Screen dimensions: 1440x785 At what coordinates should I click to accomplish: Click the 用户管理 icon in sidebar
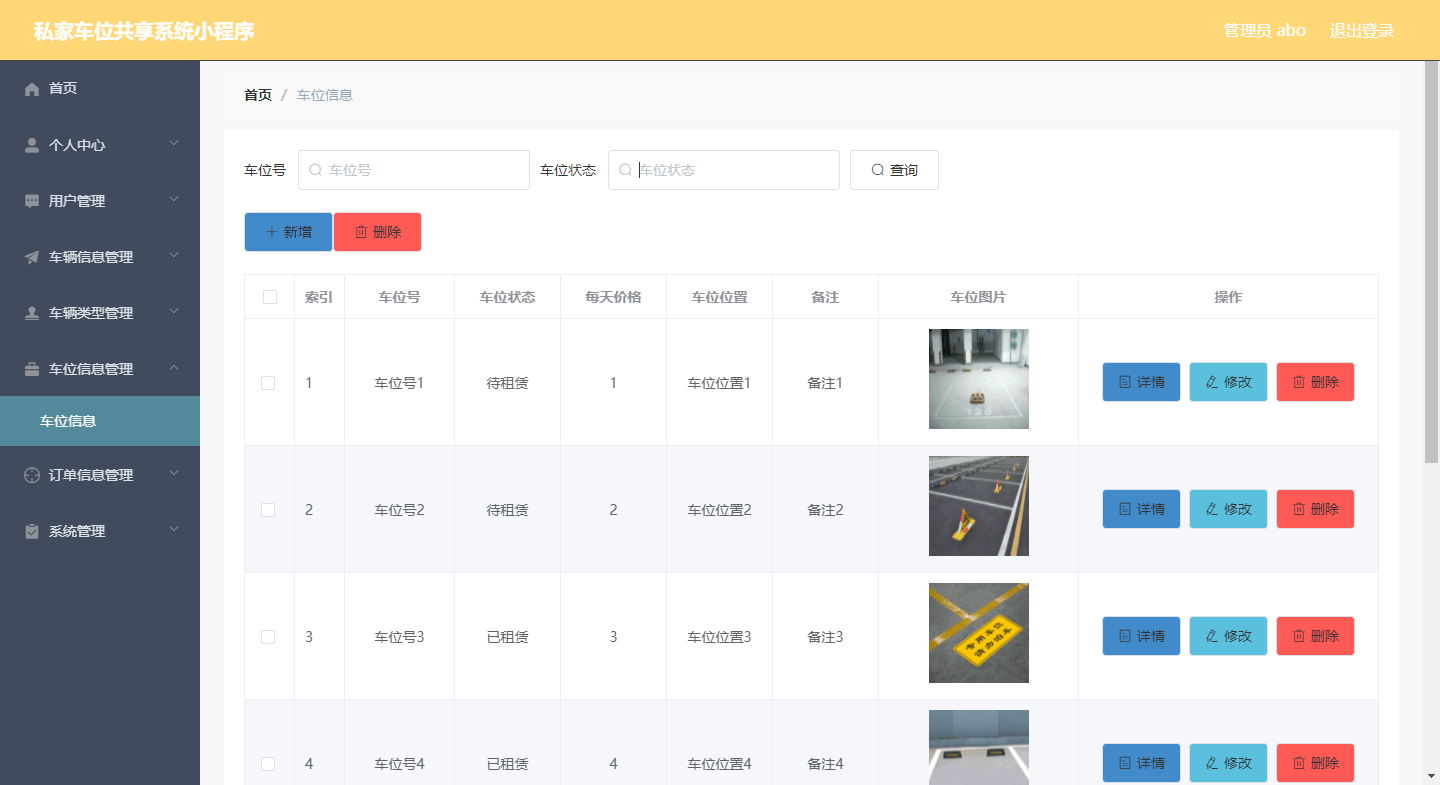click(x=31, y=201)
